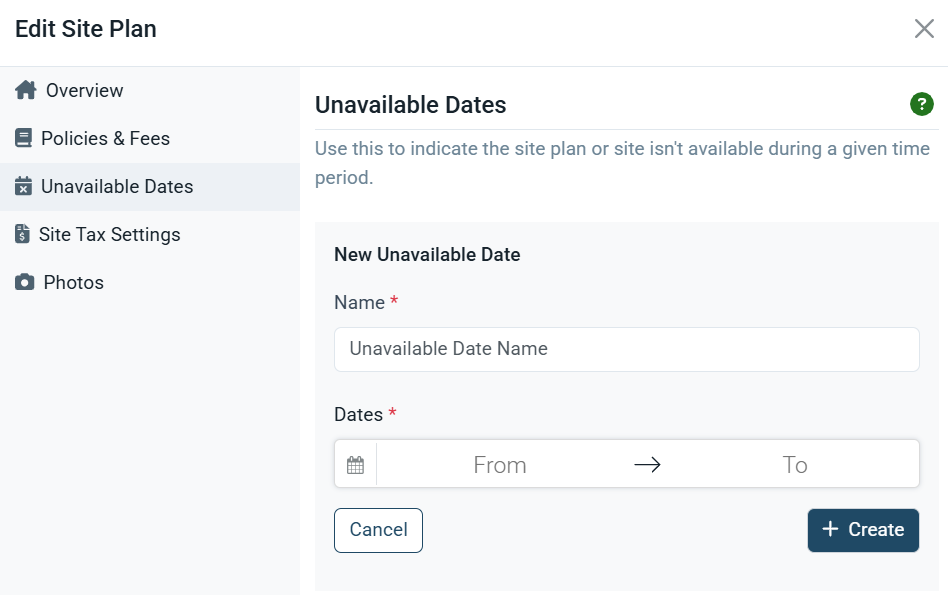Image resolution: width=948 pixels, height=595 pixels.
Task: Close the Edit Site Plan dialog
Action: tap(924, 28)
